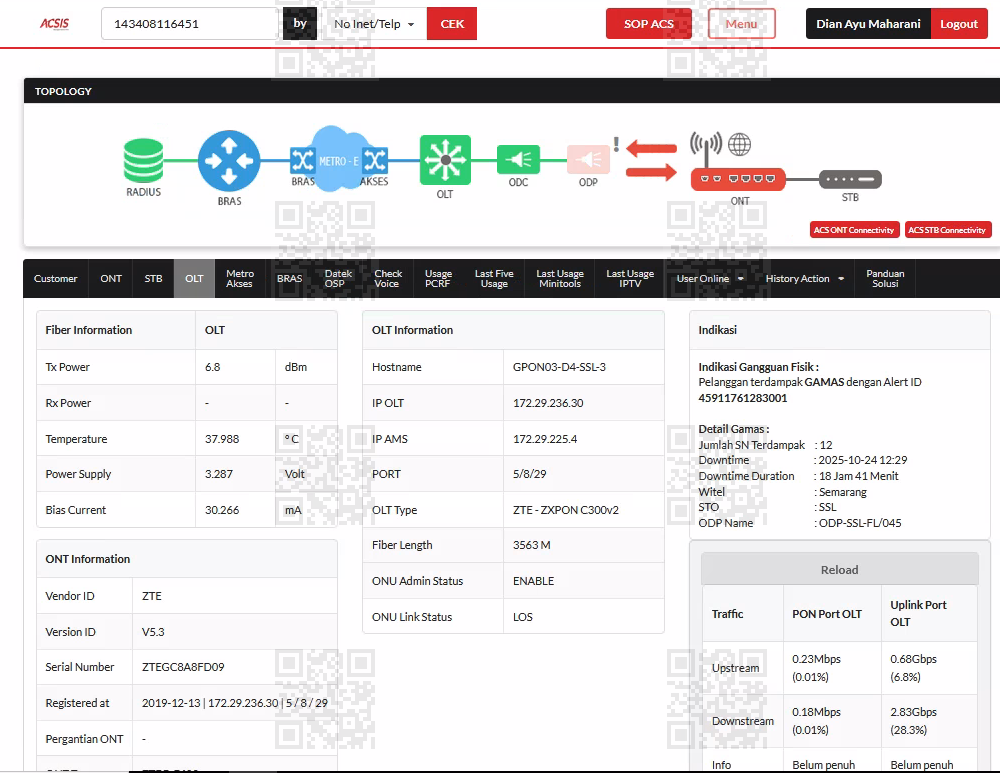The image size is (1000, 773).
Task: Switch to Usage PCRF tab
Action: 438,279
